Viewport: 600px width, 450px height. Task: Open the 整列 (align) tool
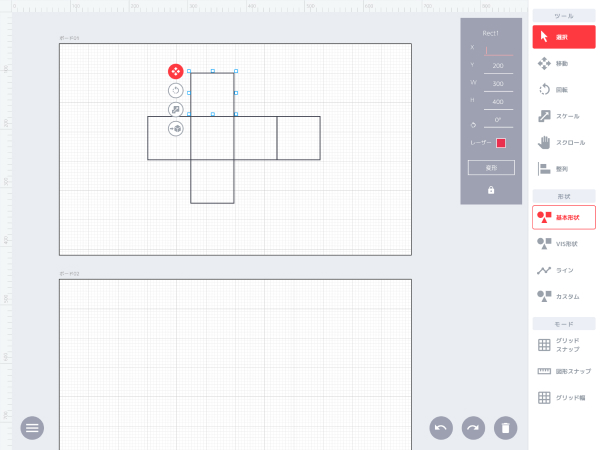[x=563, y=169]
